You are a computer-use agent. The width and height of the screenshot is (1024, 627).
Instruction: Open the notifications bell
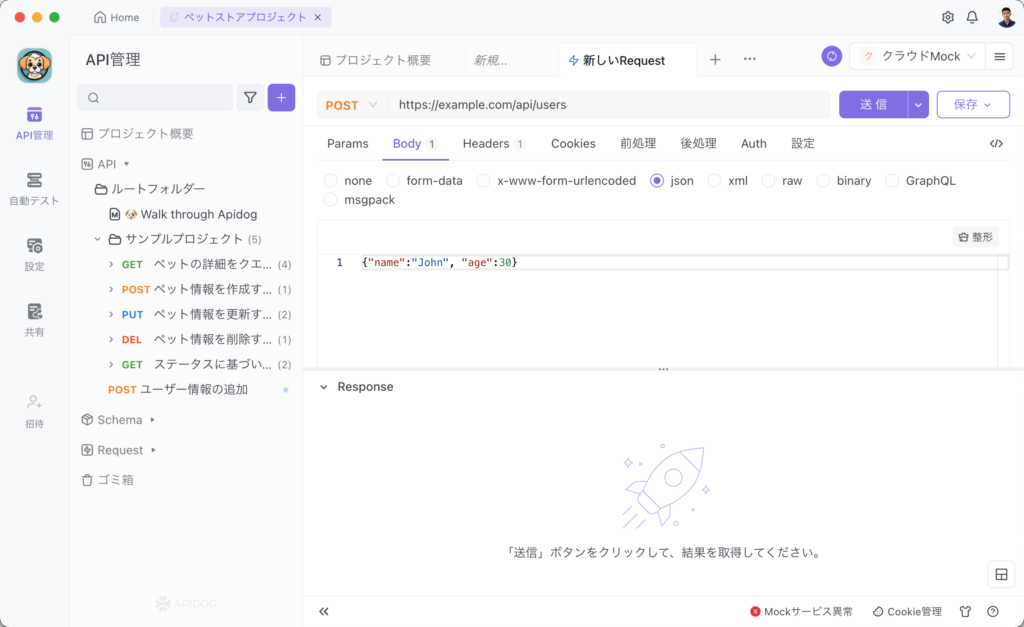(x=972, y=18)
